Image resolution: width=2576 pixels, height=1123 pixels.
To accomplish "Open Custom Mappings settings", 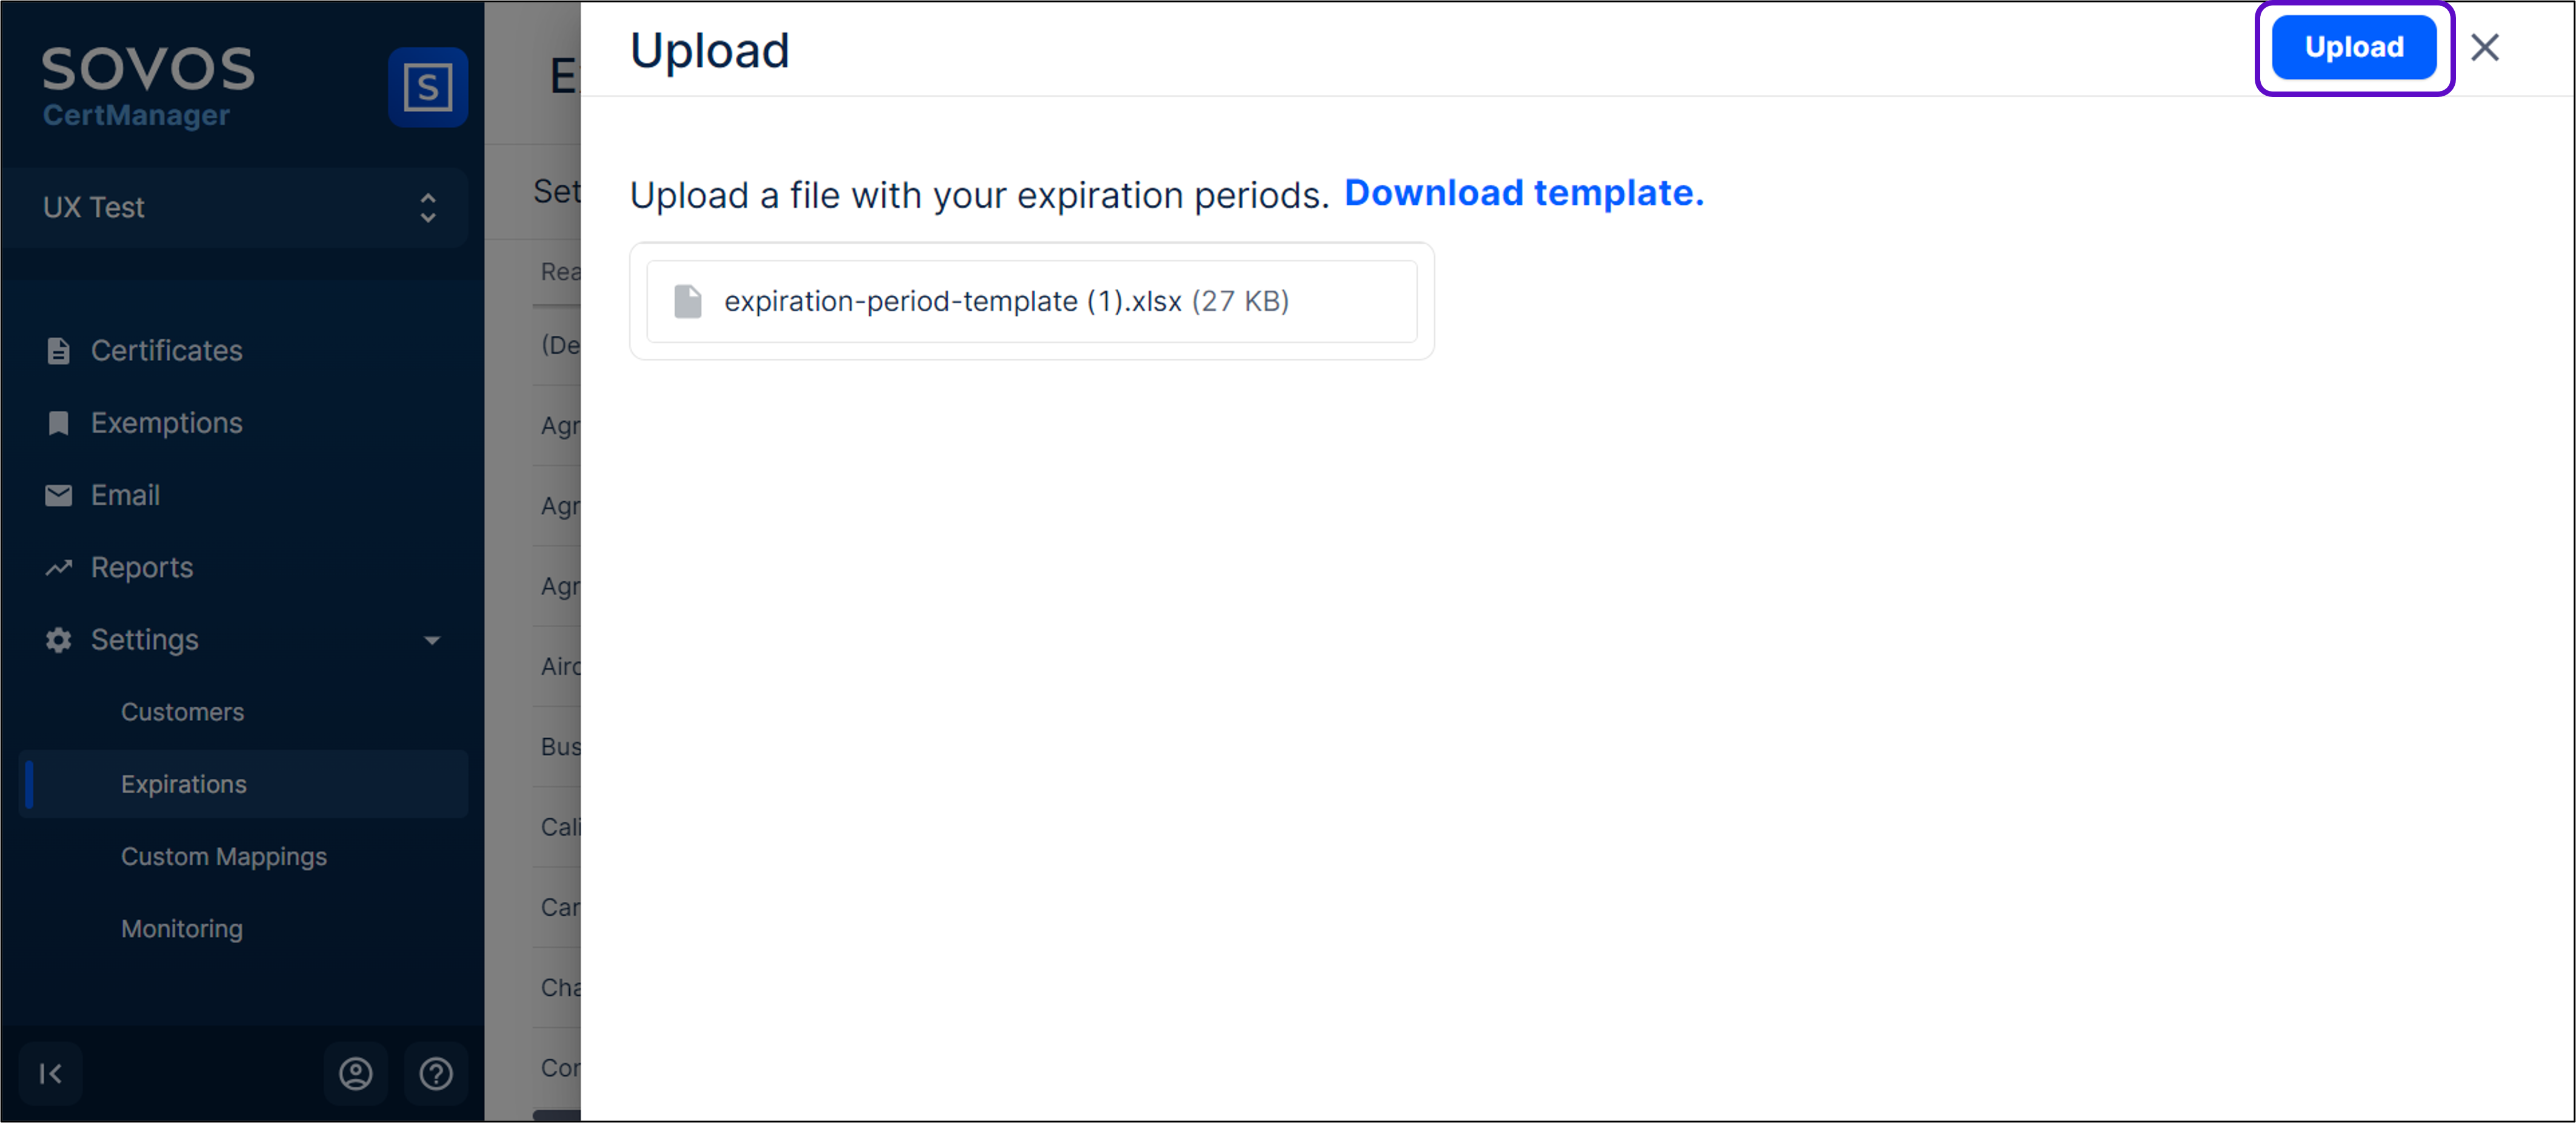I will click(224, 857).
